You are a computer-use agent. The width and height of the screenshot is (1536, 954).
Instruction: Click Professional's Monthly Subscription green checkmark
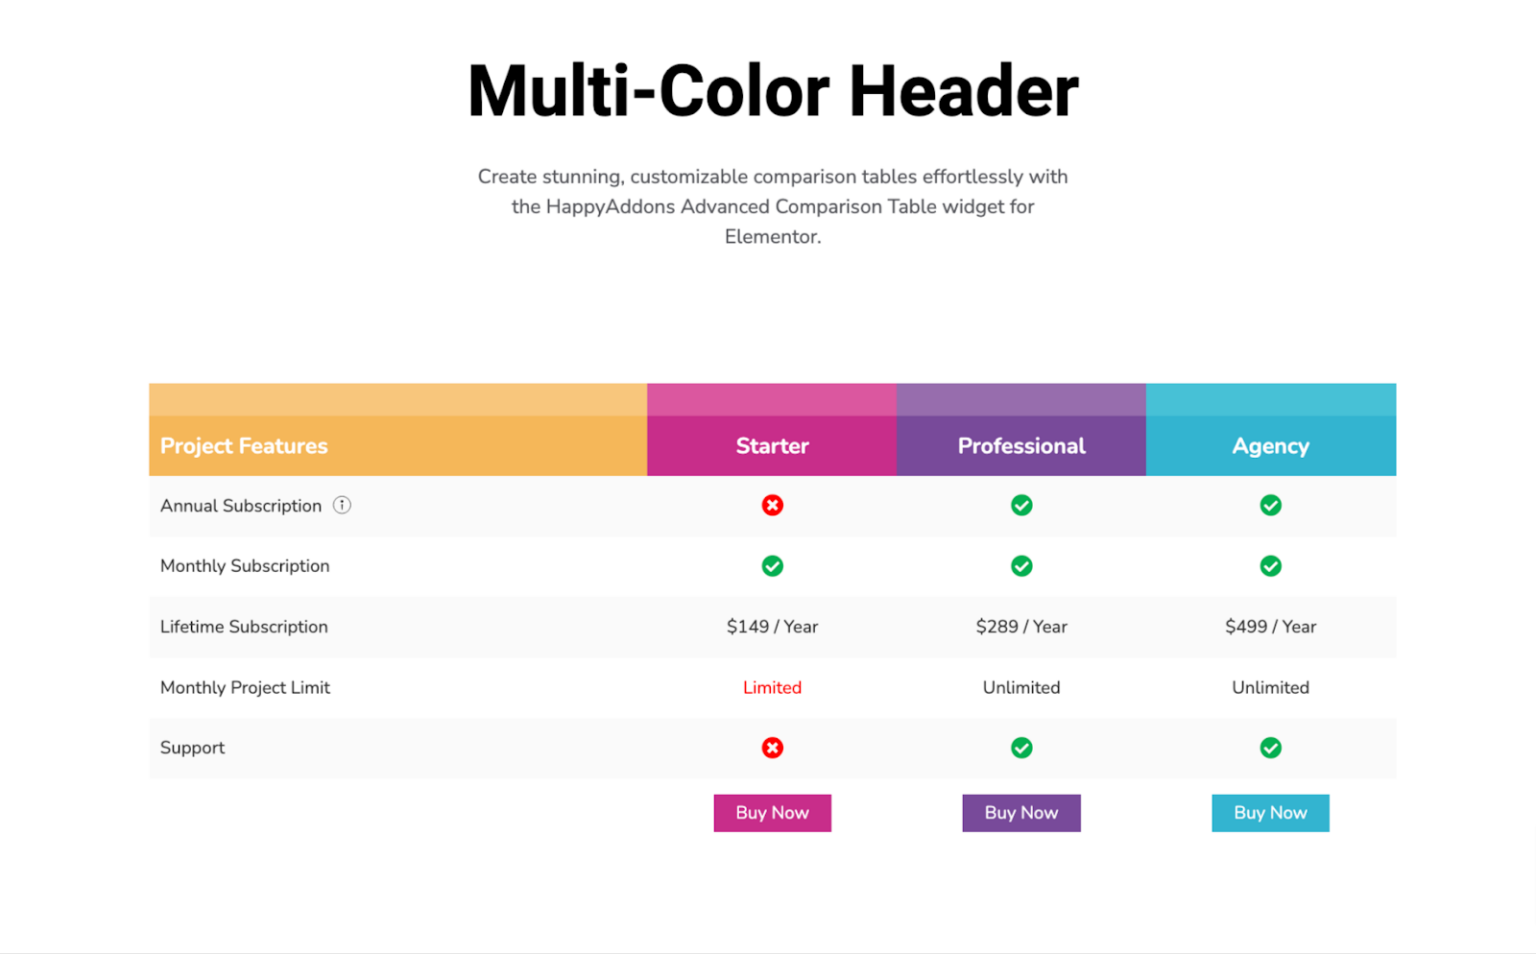[x=1021, y=566]
